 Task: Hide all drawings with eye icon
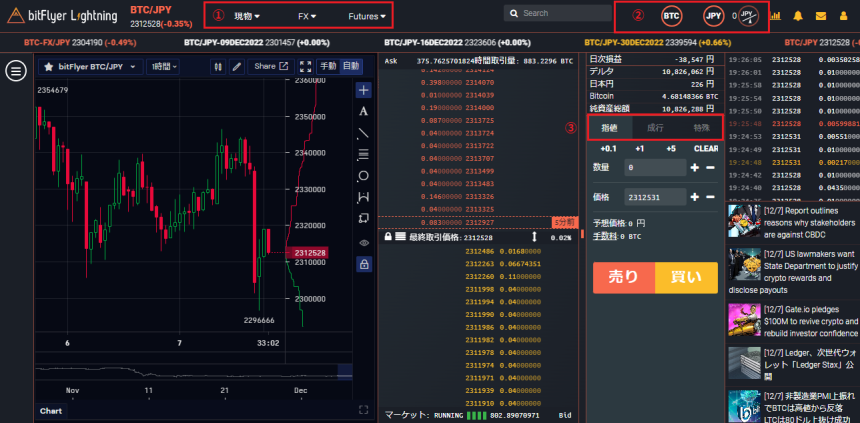(363, 242)
